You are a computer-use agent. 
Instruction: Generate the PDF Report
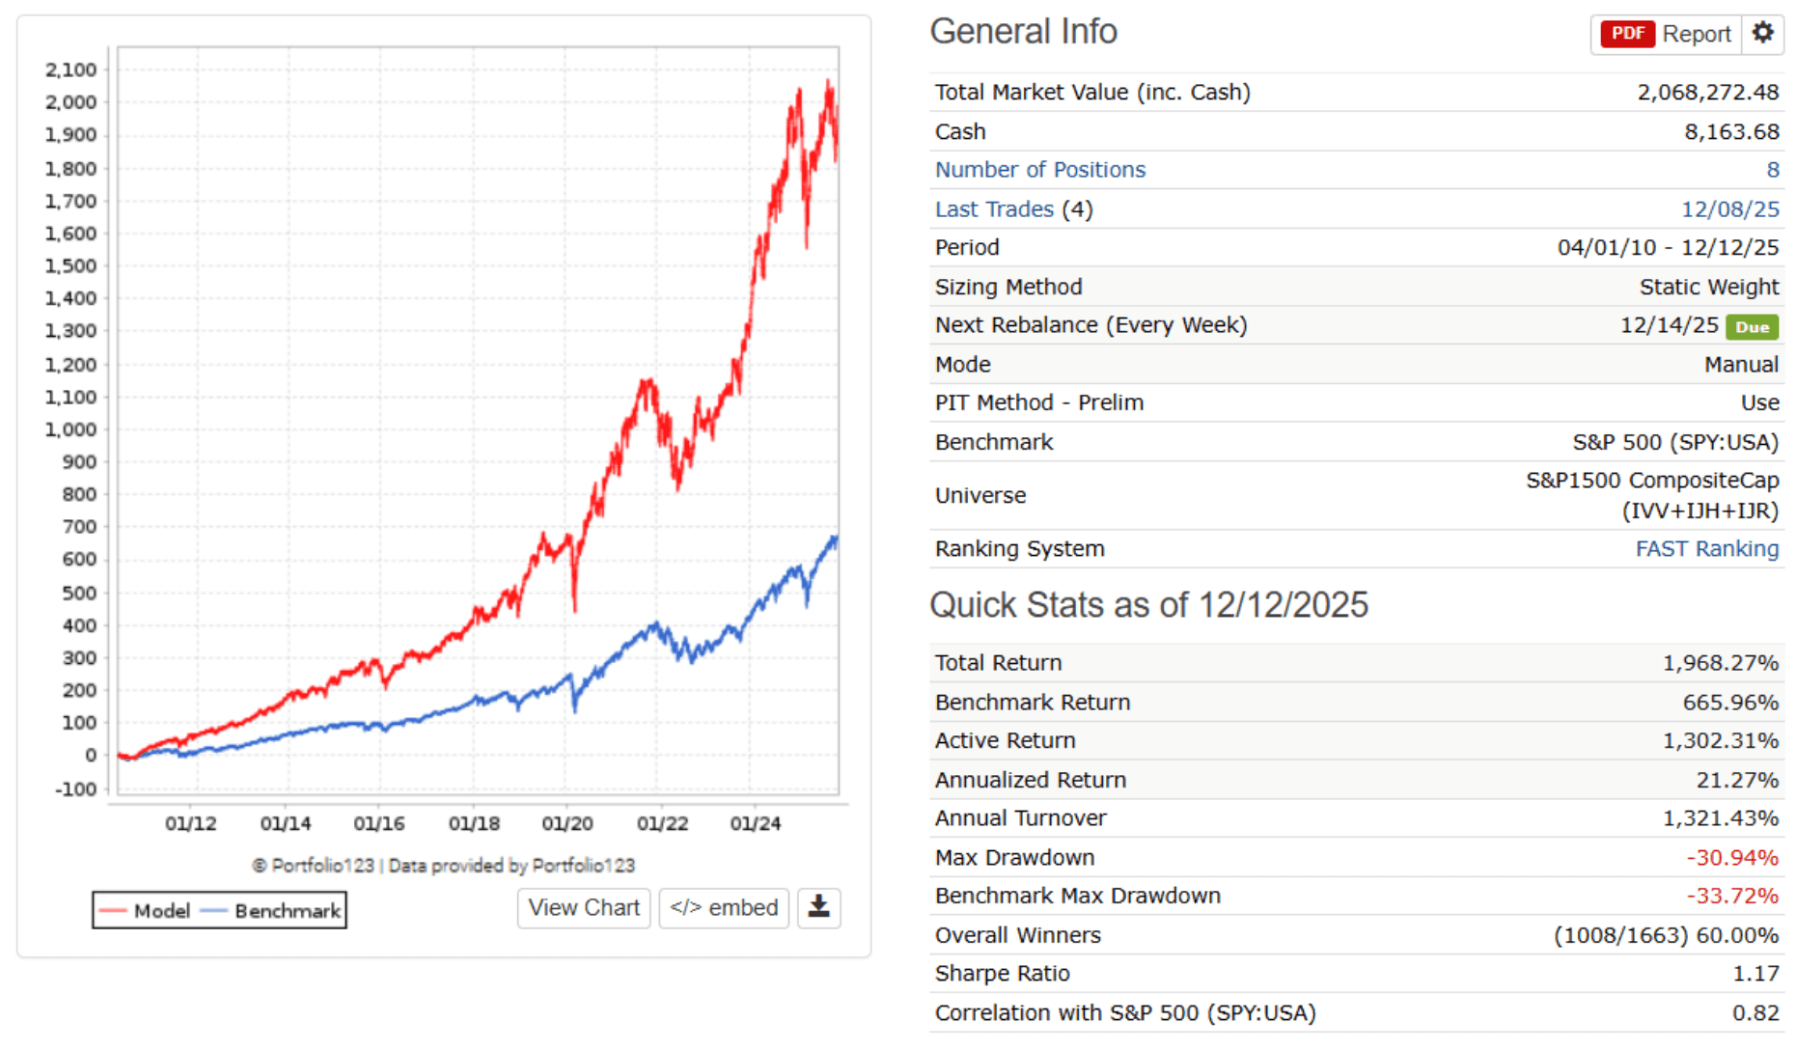[x=1666, y=34]
